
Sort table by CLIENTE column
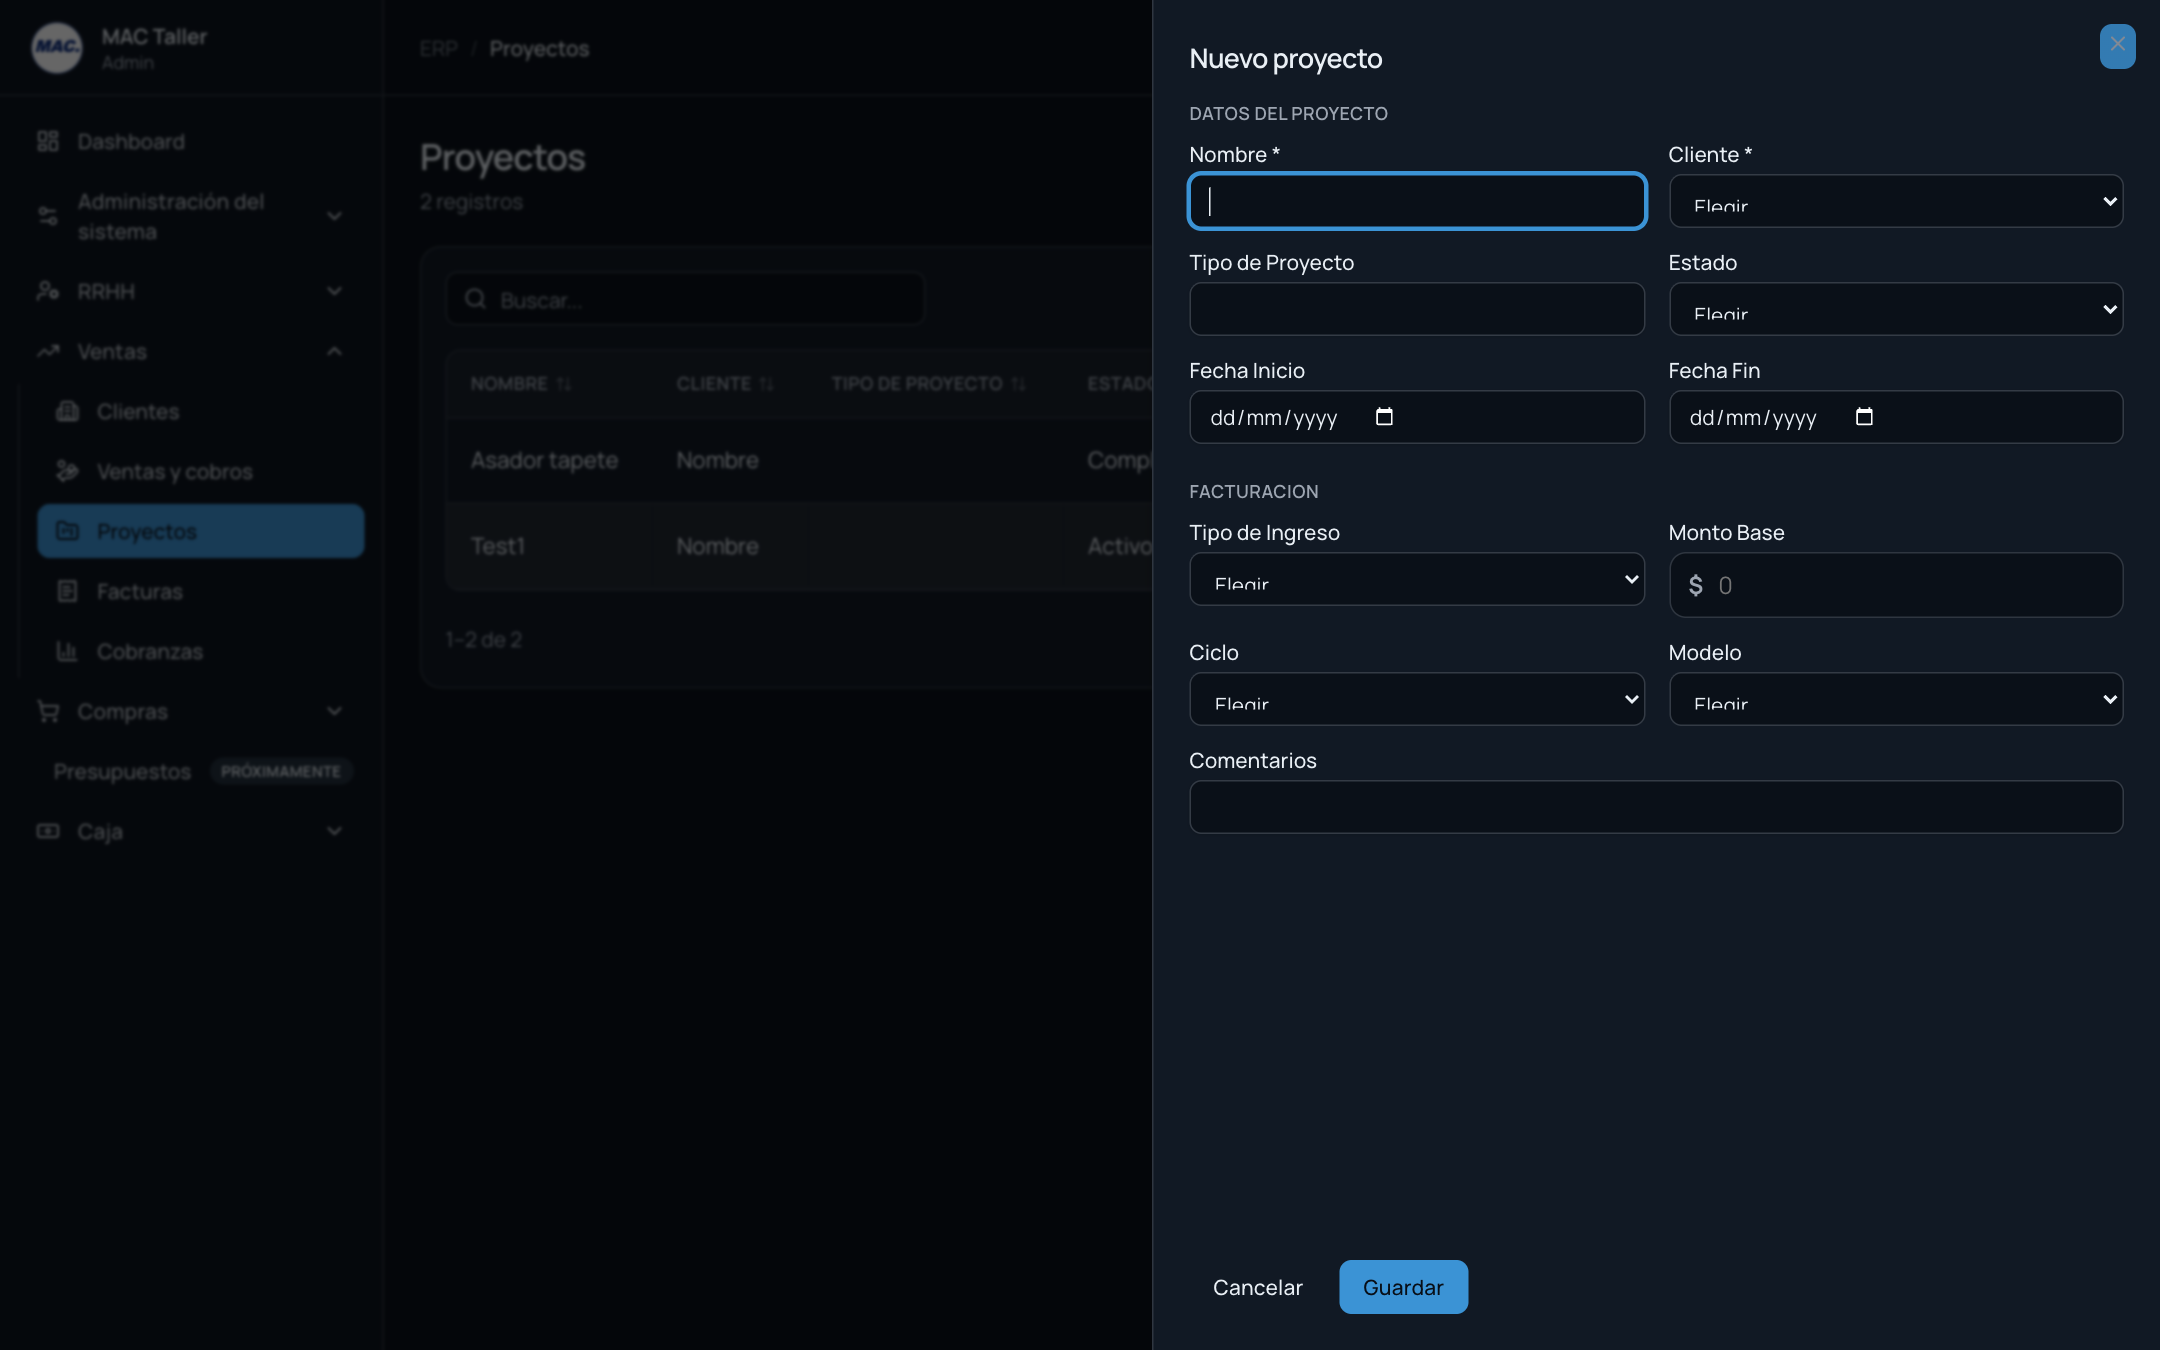tap(725, 384)
